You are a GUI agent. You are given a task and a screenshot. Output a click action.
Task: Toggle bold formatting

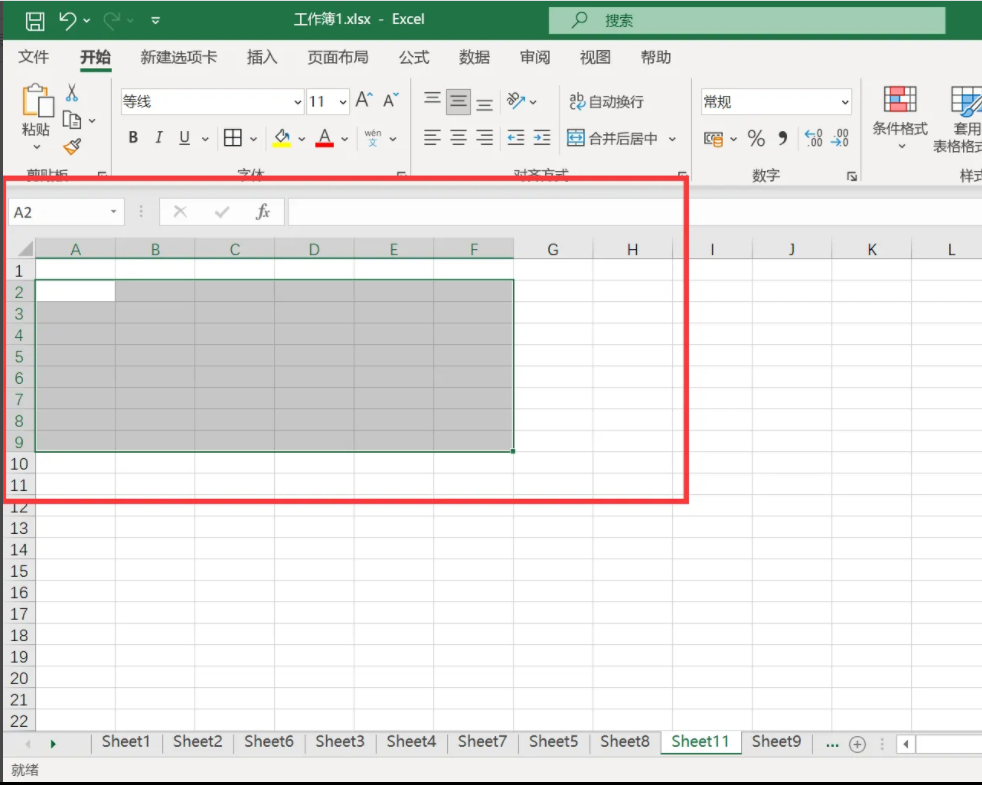point(133,138)
